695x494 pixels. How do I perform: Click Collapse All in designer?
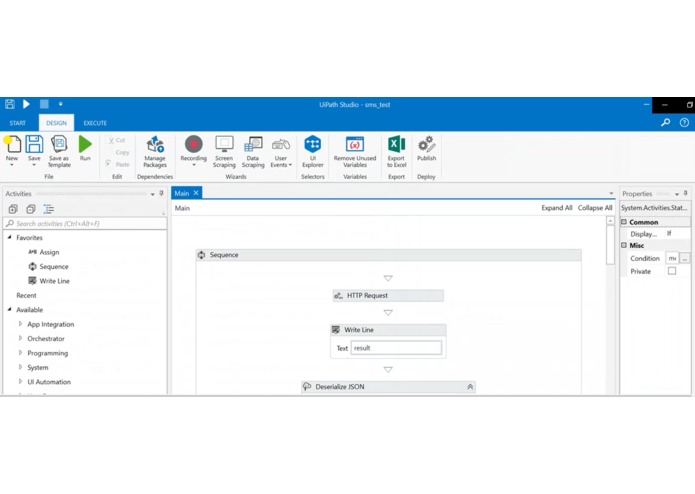click(595, 208)
